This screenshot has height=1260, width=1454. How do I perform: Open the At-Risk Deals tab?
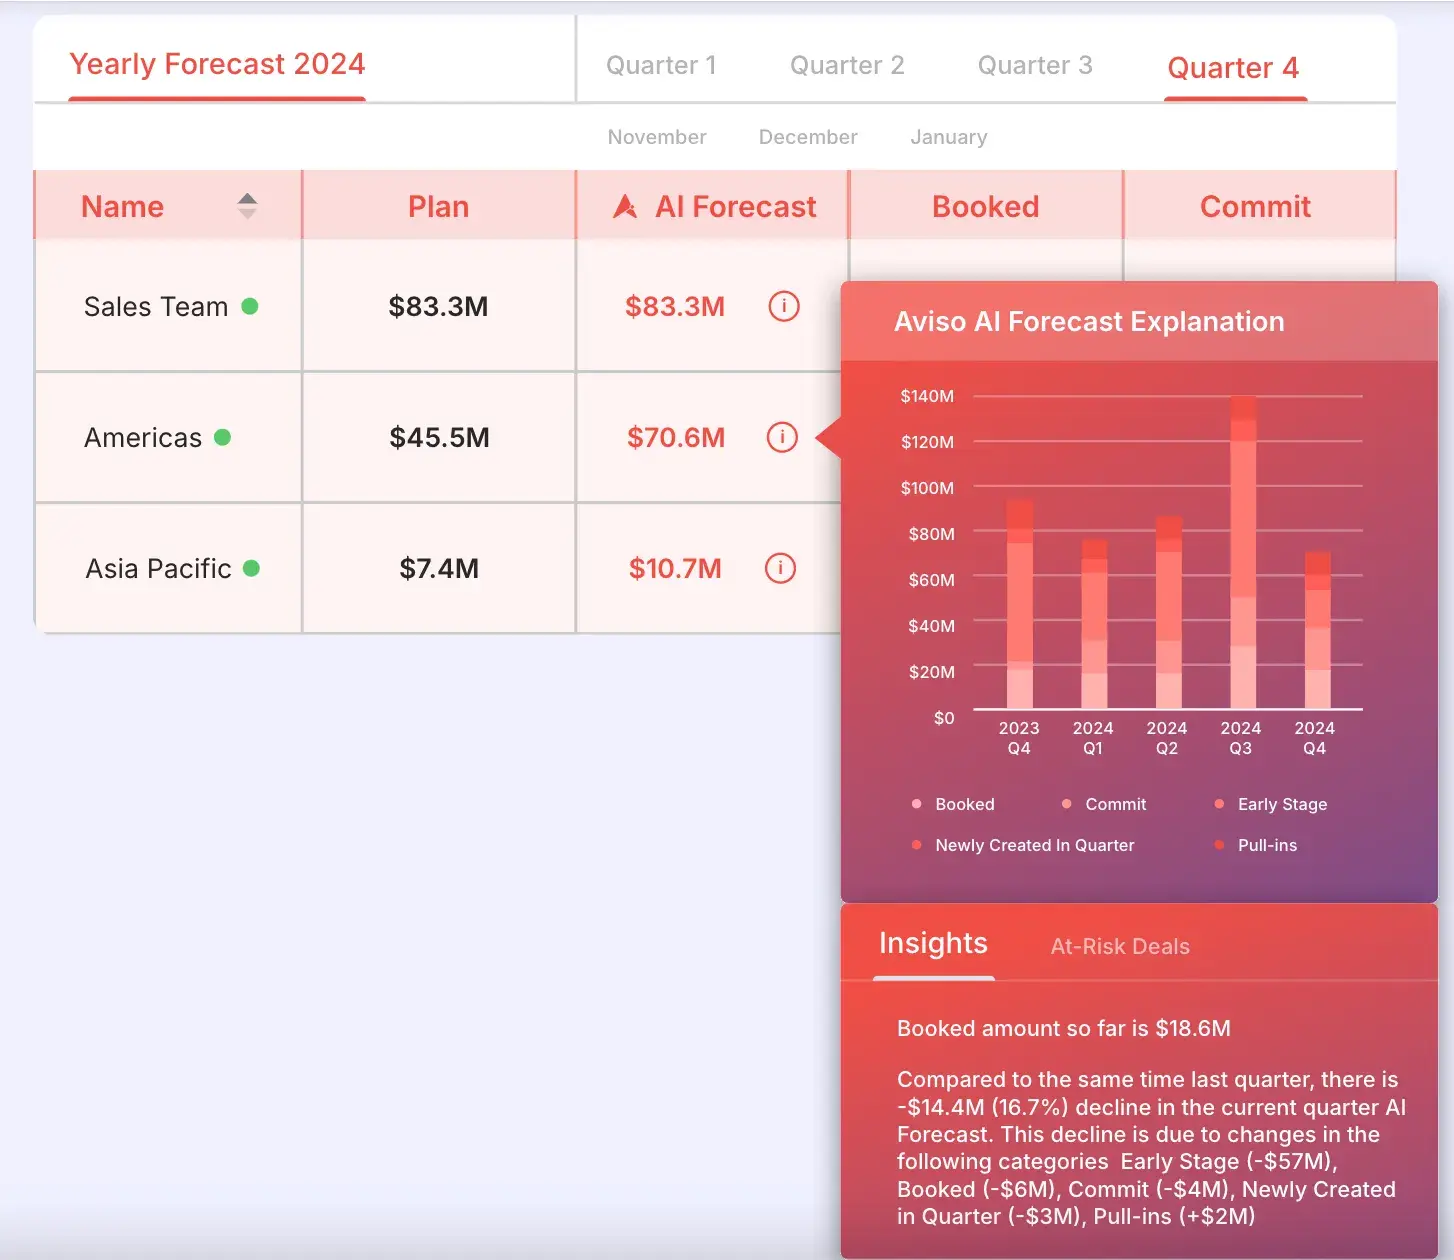pyautogui.click(x=1119, y=946)
